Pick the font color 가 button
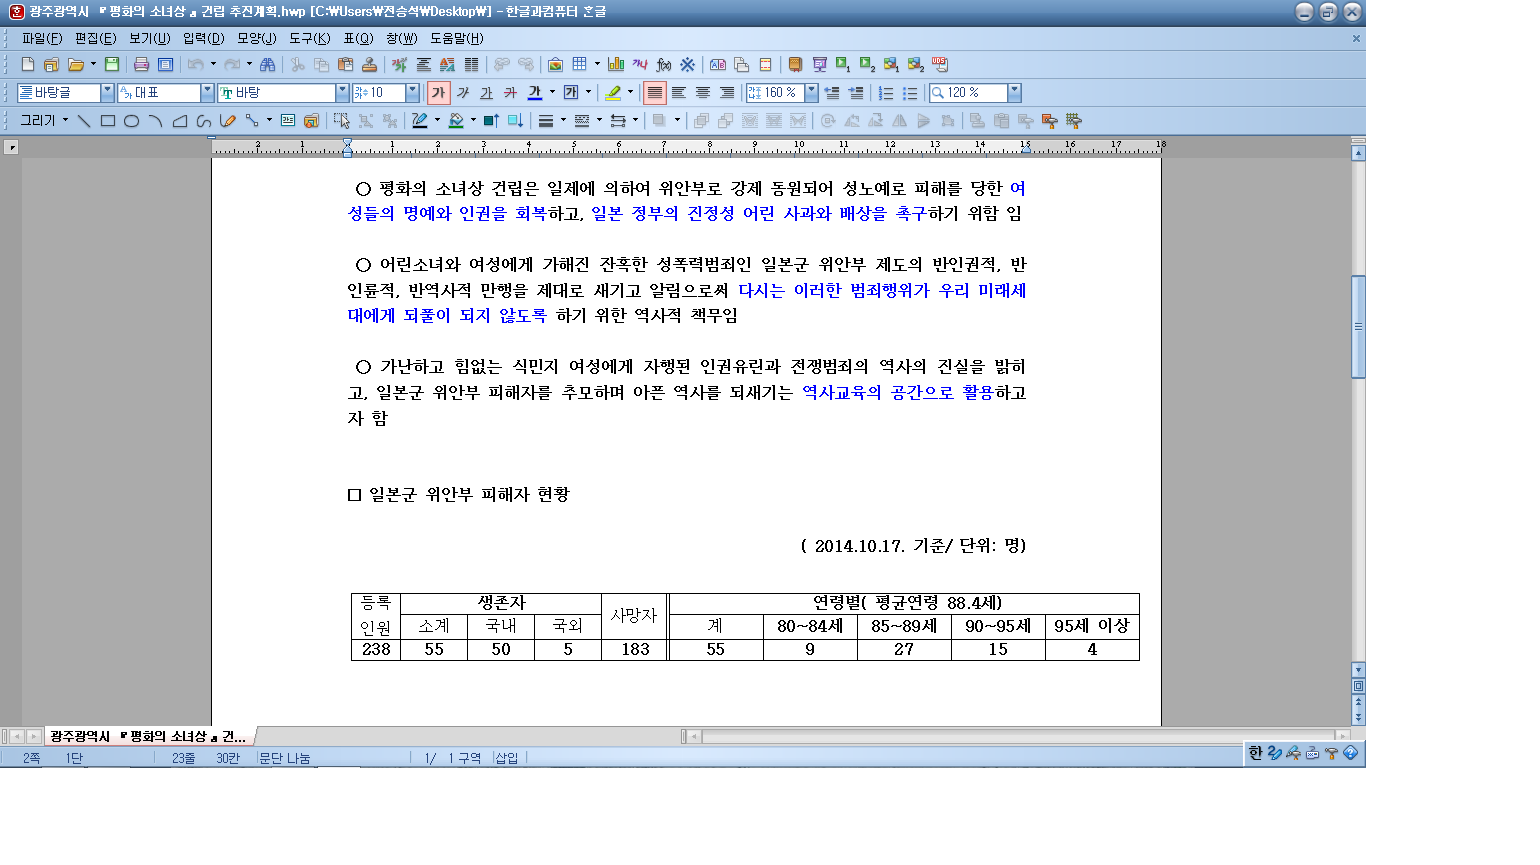Screen dimensions: 1540x865 (x=535, y=93)
